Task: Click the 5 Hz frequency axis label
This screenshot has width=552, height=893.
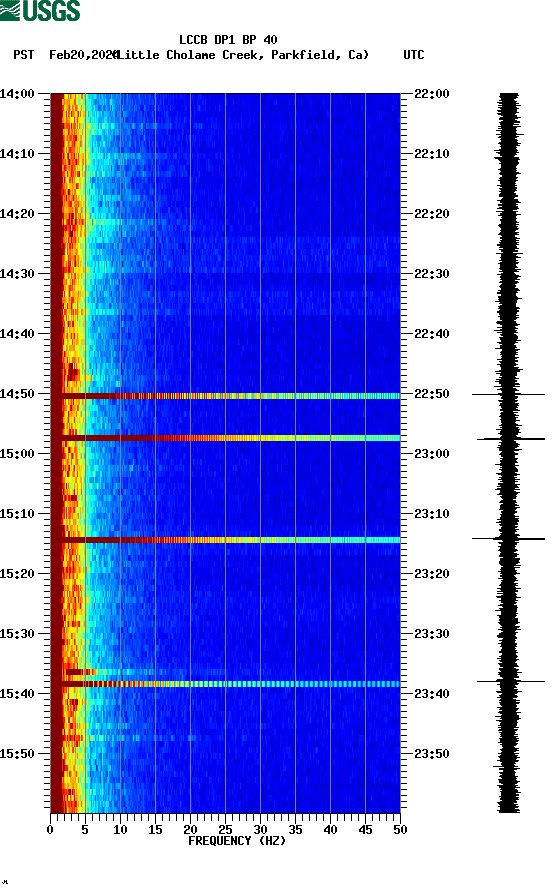Action: tap(85, 830)
